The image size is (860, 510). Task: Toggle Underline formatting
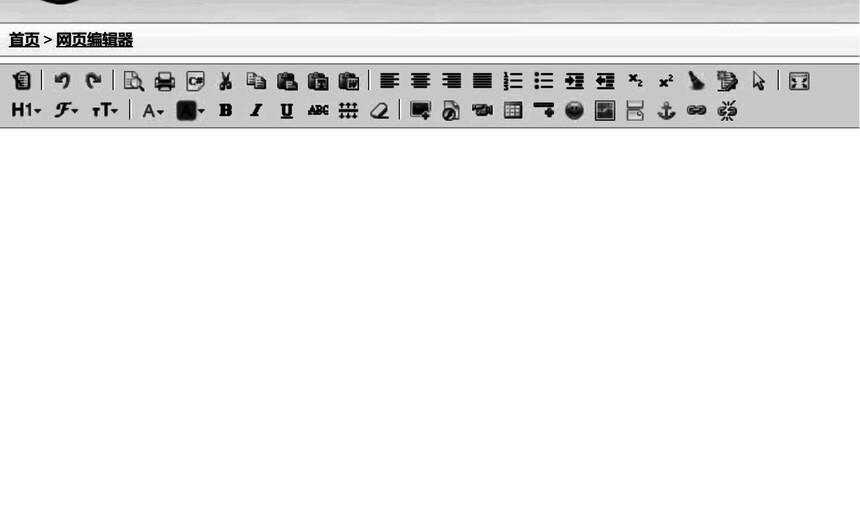pos(286,111)
